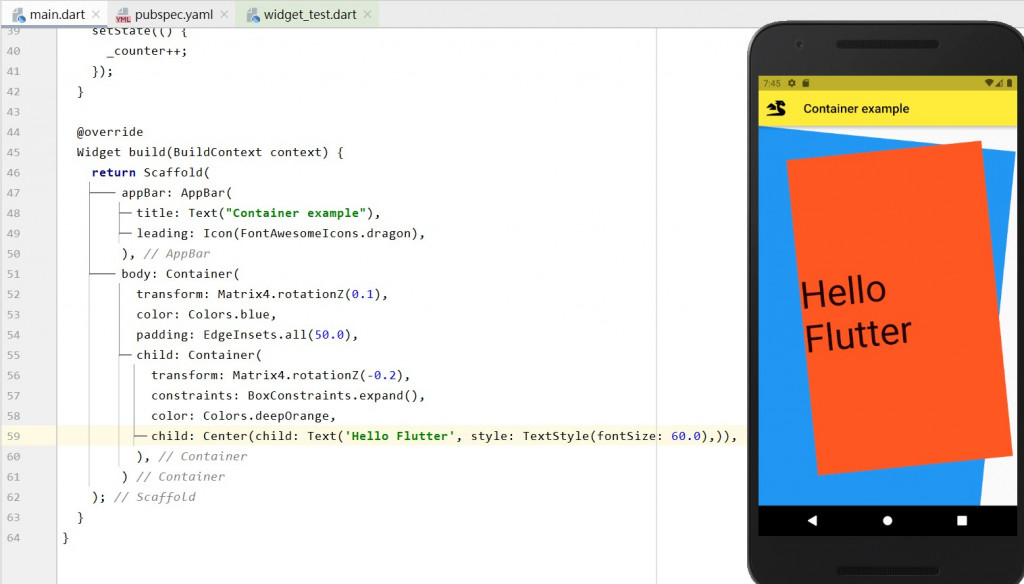The height and width of the screenshot is (584, 1024).
Task: Click the 'Hello Flutter' text in emulator
Action: point(856,315)
